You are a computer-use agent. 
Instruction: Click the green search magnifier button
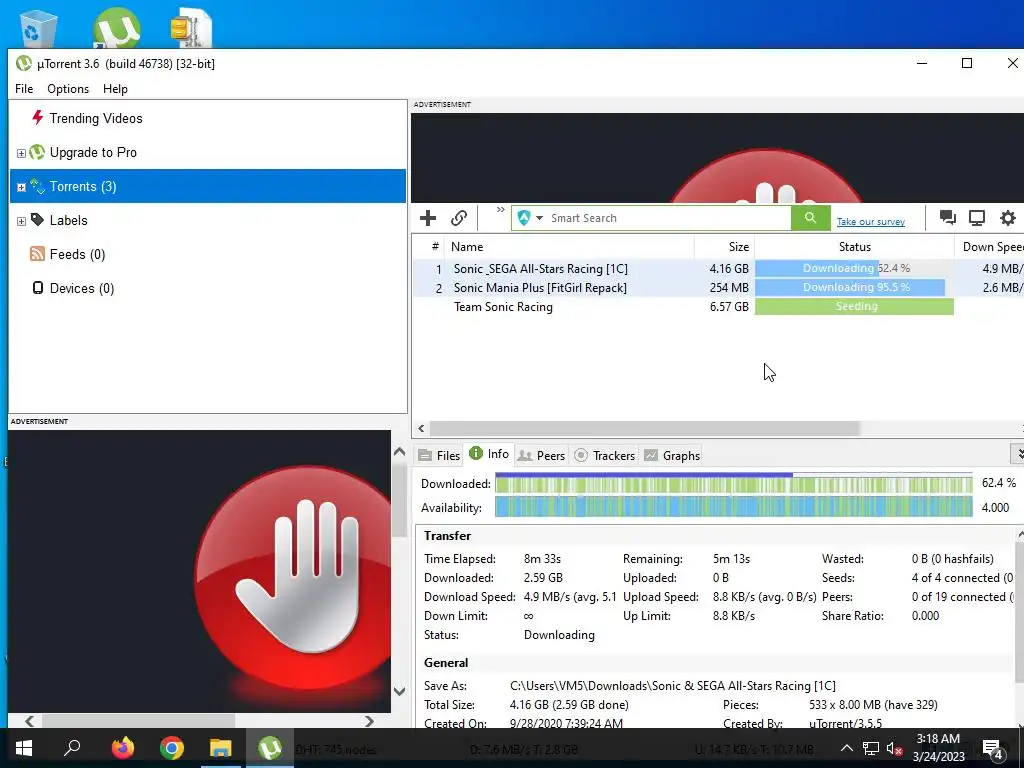point(810,217)
